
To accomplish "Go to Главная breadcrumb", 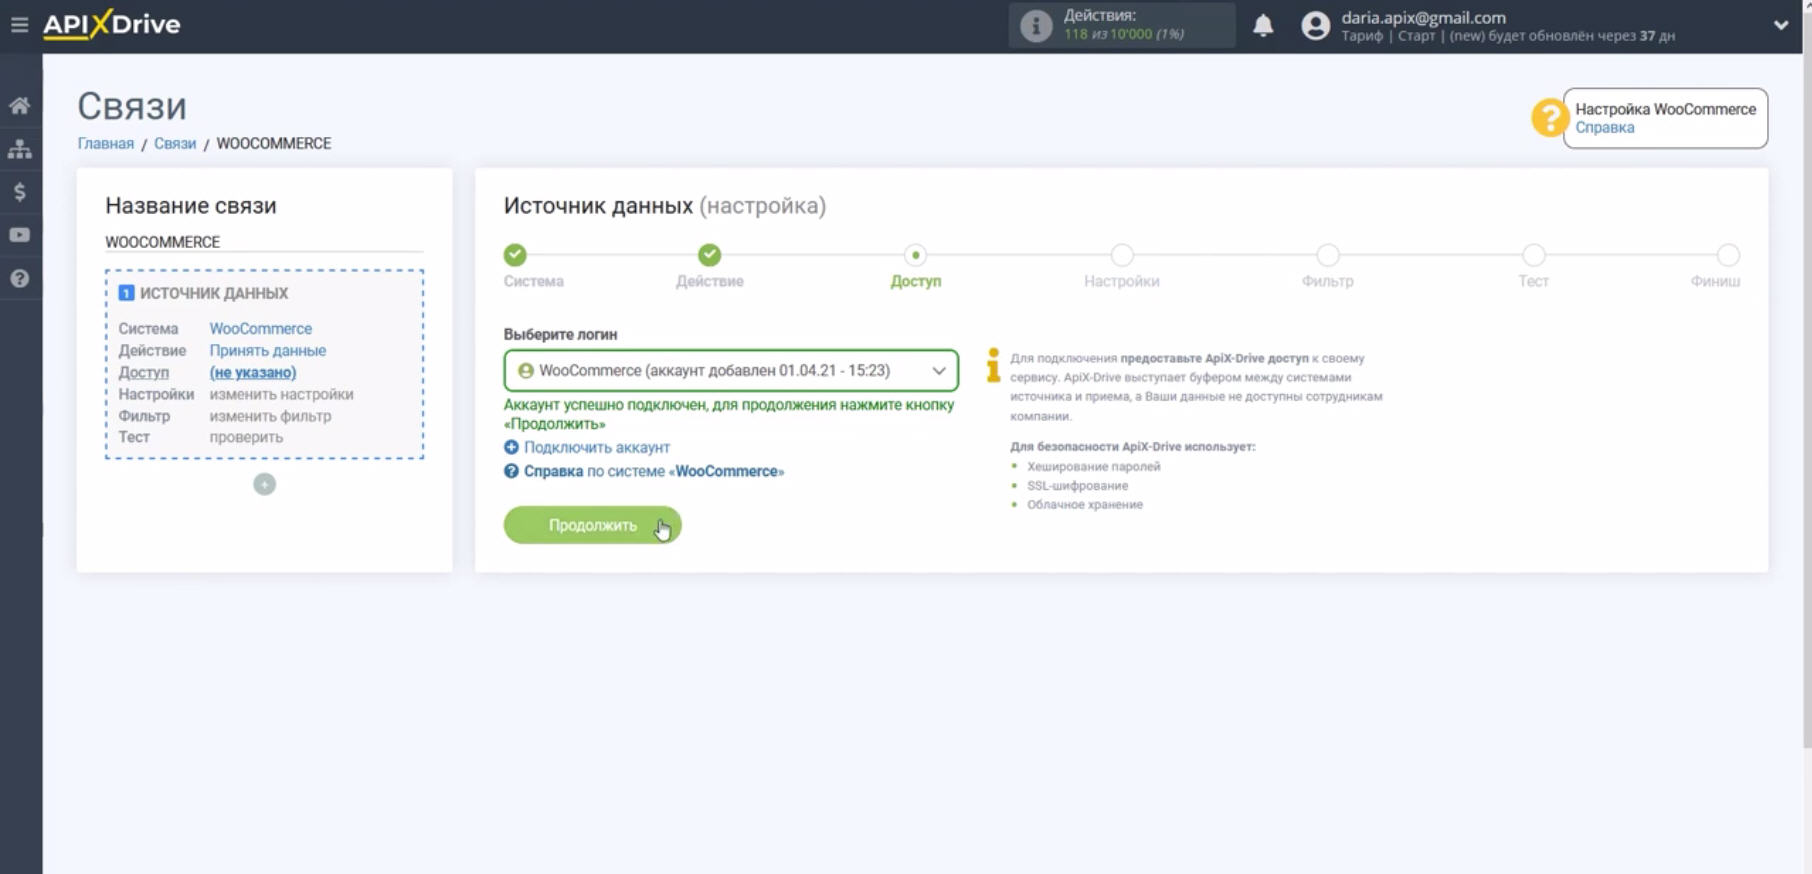I will tap(106, 143).
